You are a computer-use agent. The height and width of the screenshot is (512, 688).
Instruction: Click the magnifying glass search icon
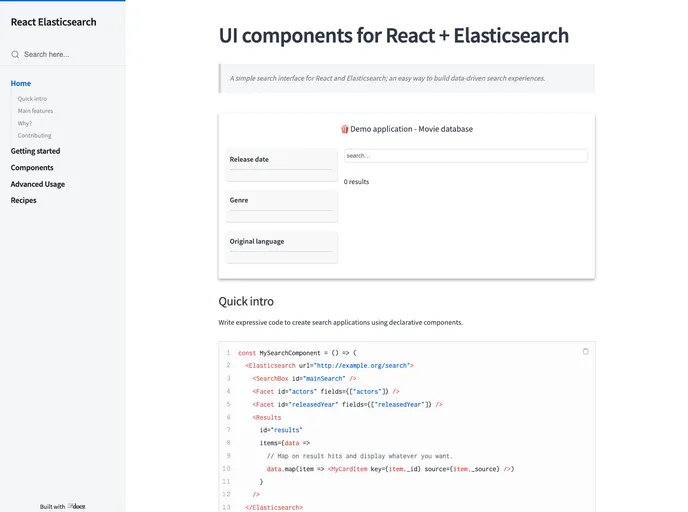(x=15, y=55)
